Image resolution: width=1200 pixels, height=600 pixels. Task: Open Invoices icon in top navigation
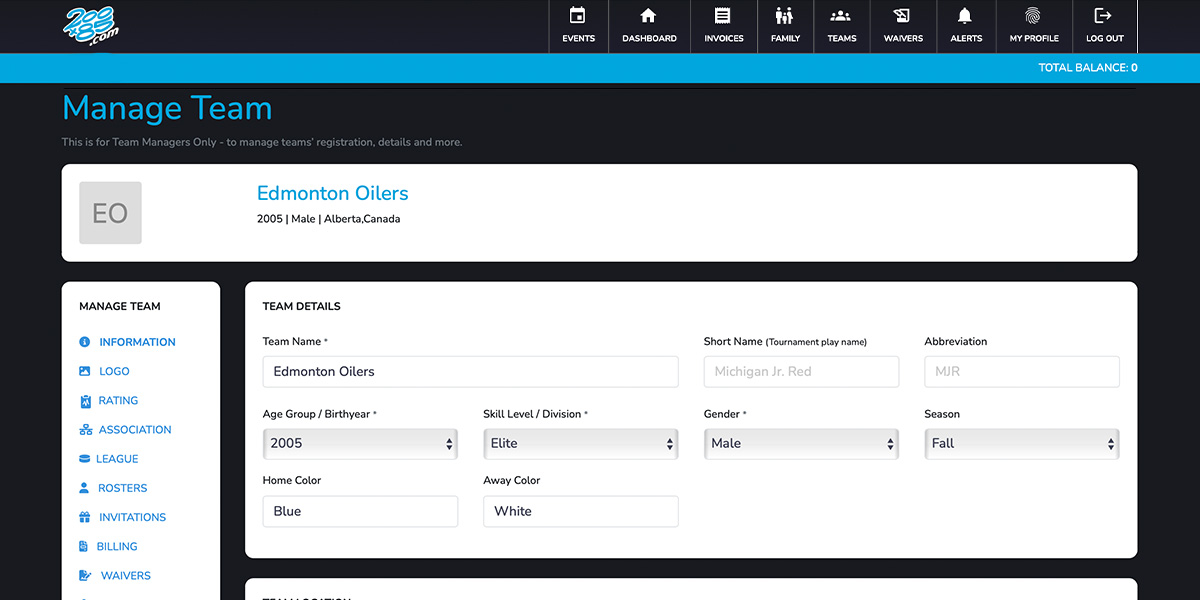(x=723, y=16)
